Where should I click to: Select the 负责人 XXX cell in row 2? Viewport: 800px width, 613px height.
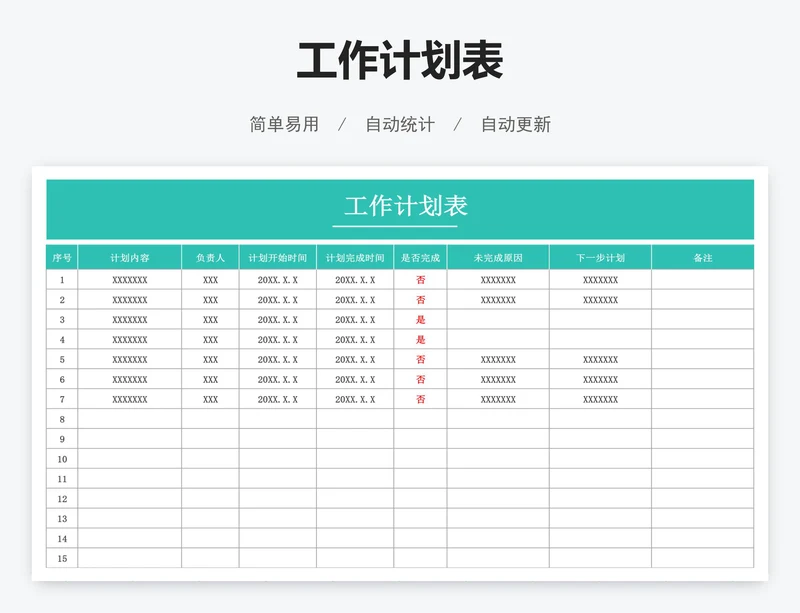click(210, 300)
